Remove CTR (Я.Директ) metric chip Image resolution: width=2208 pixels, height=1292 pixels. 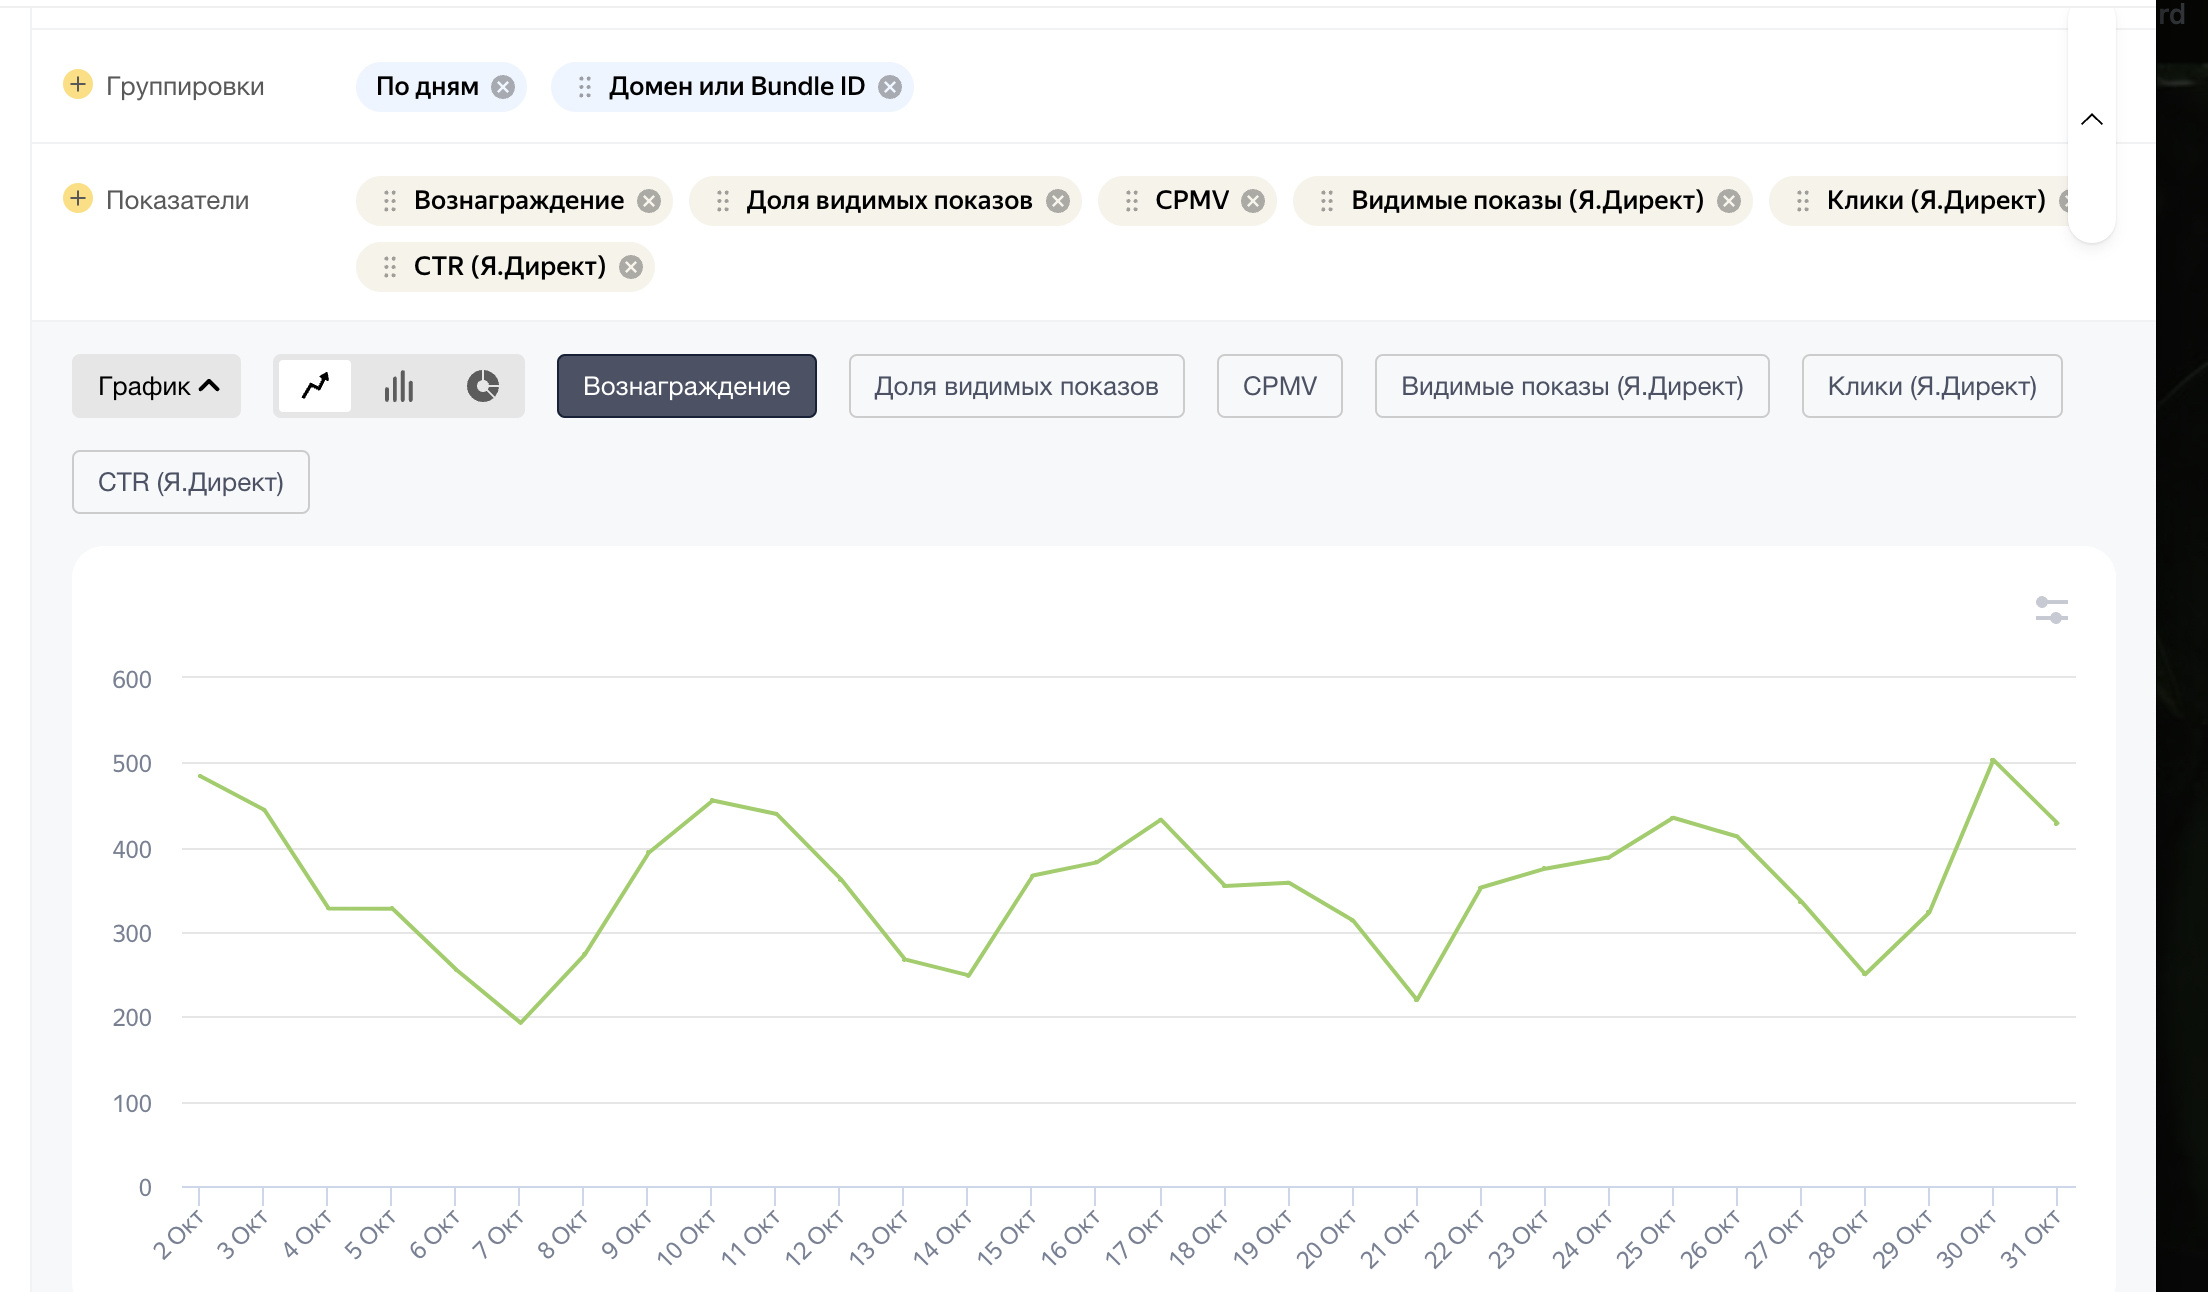630,267
